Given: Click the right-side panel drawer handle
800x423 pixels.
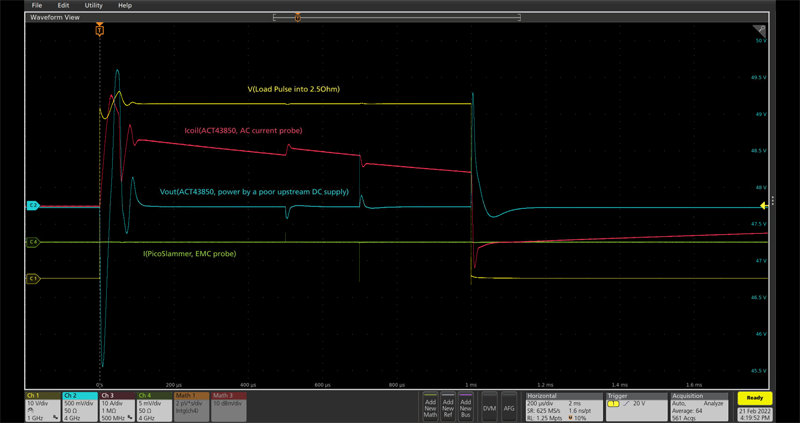Looking at the screenshot, I should [x=773, y=200].
